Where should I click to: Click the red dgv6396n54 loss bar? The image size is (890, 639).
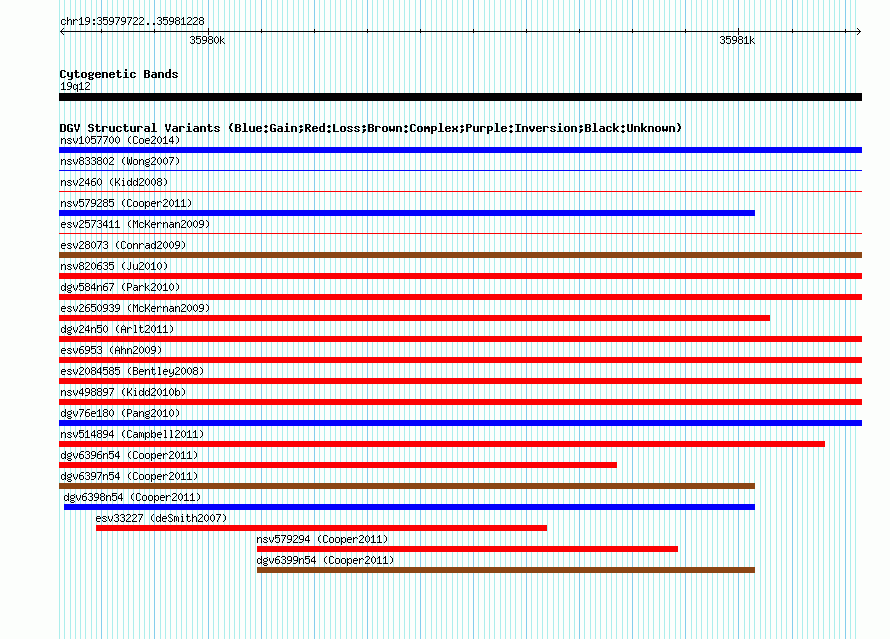click(338, 465)
